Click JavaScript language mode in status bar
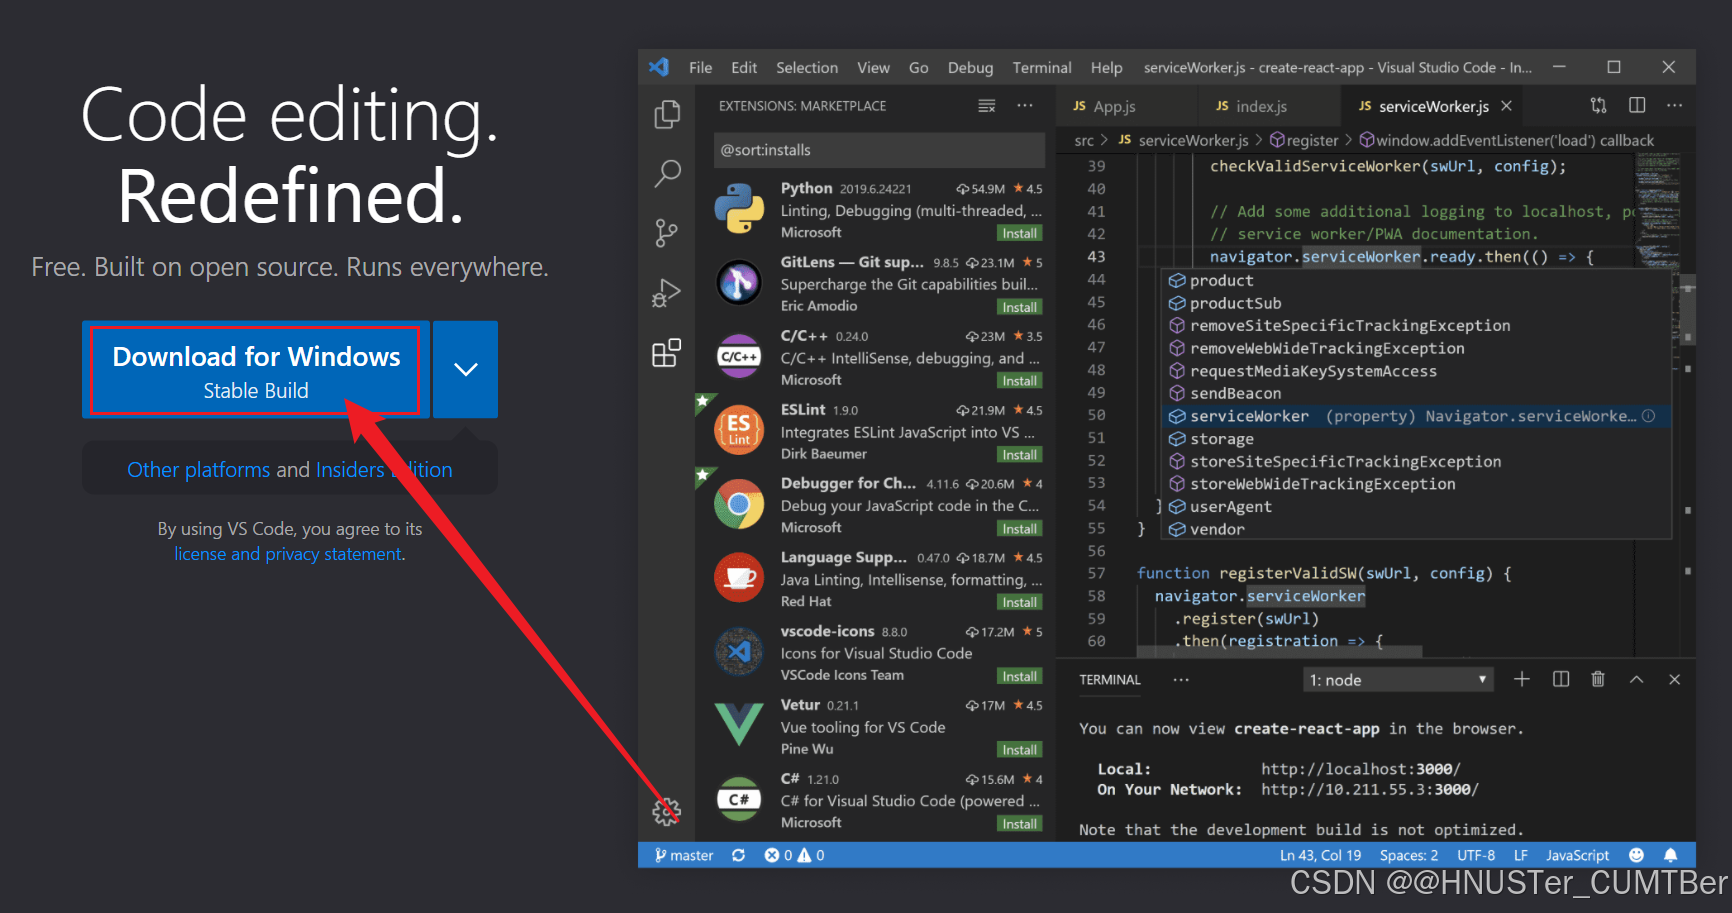This screenshot has width=1732, height=913. pyautogui.click(x=1577, y=855)
